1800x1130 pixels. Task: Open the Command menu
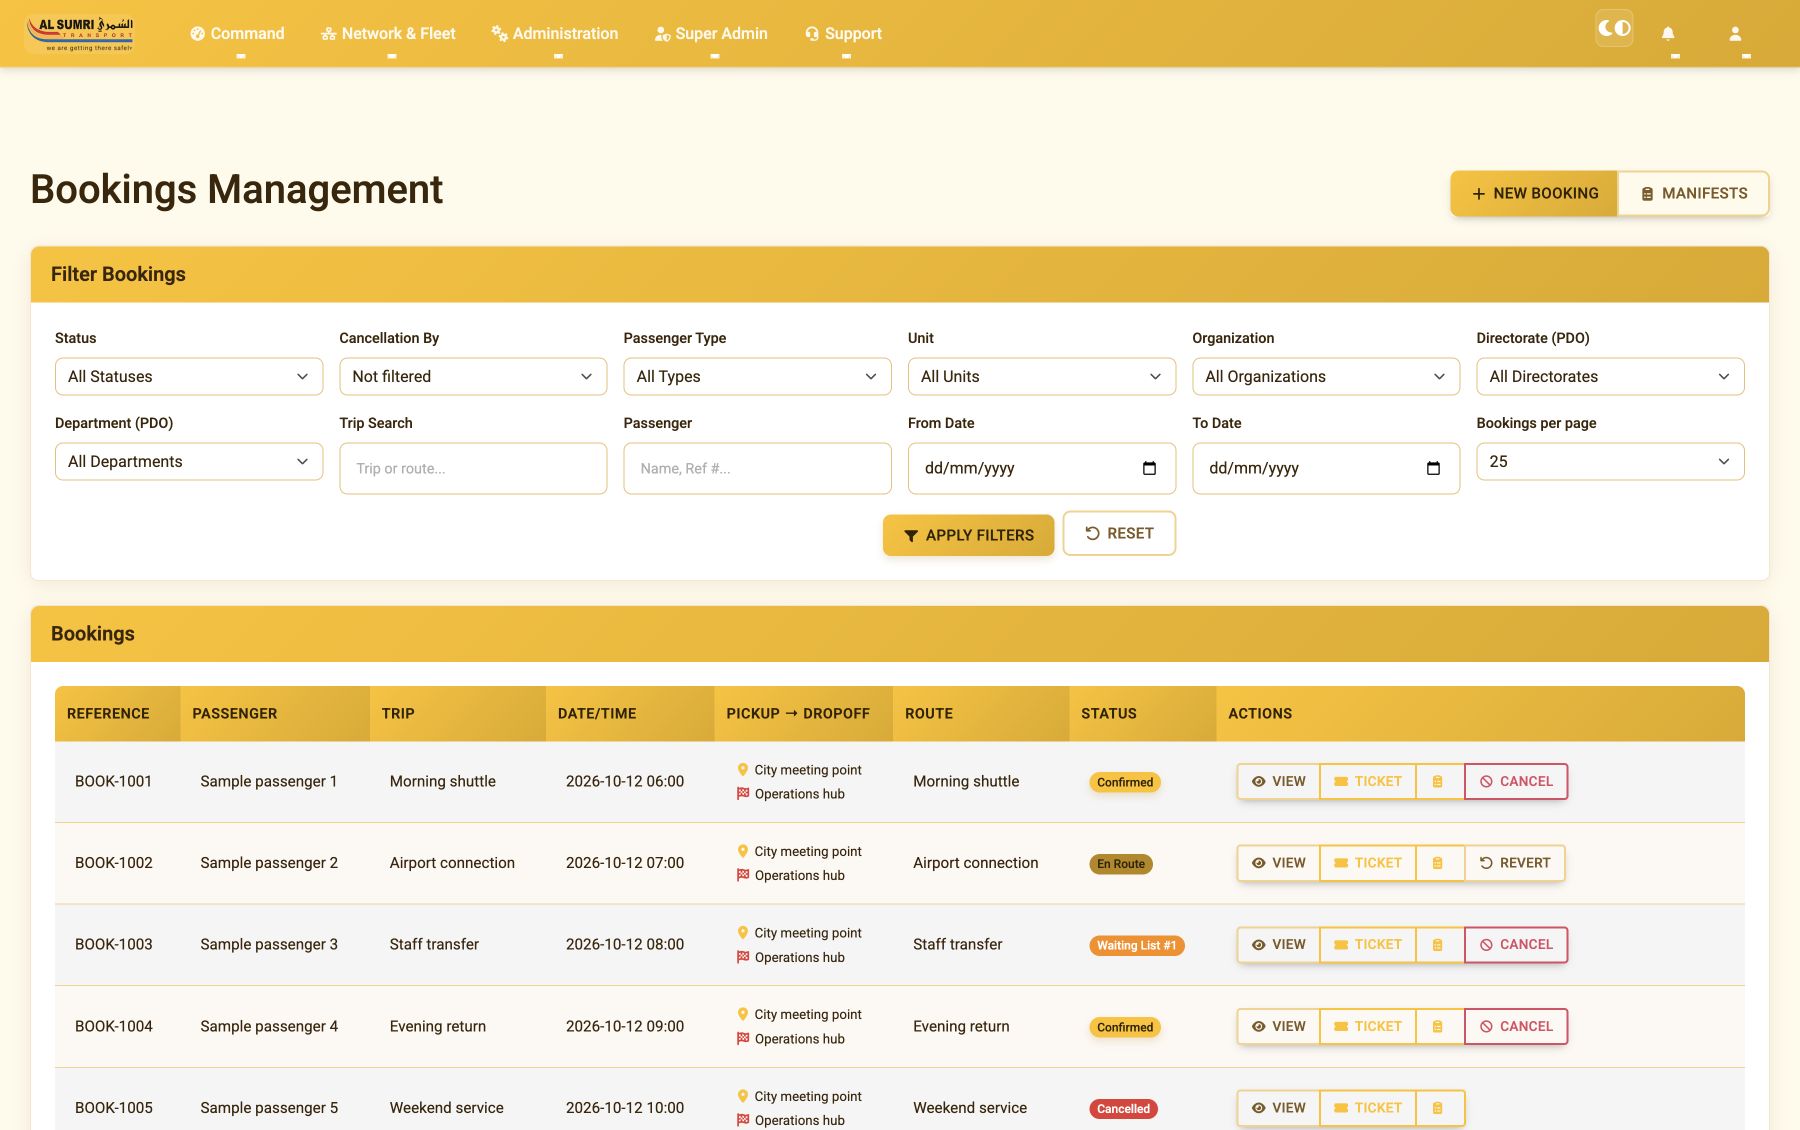pyautogui.click(x=238, y=33)
